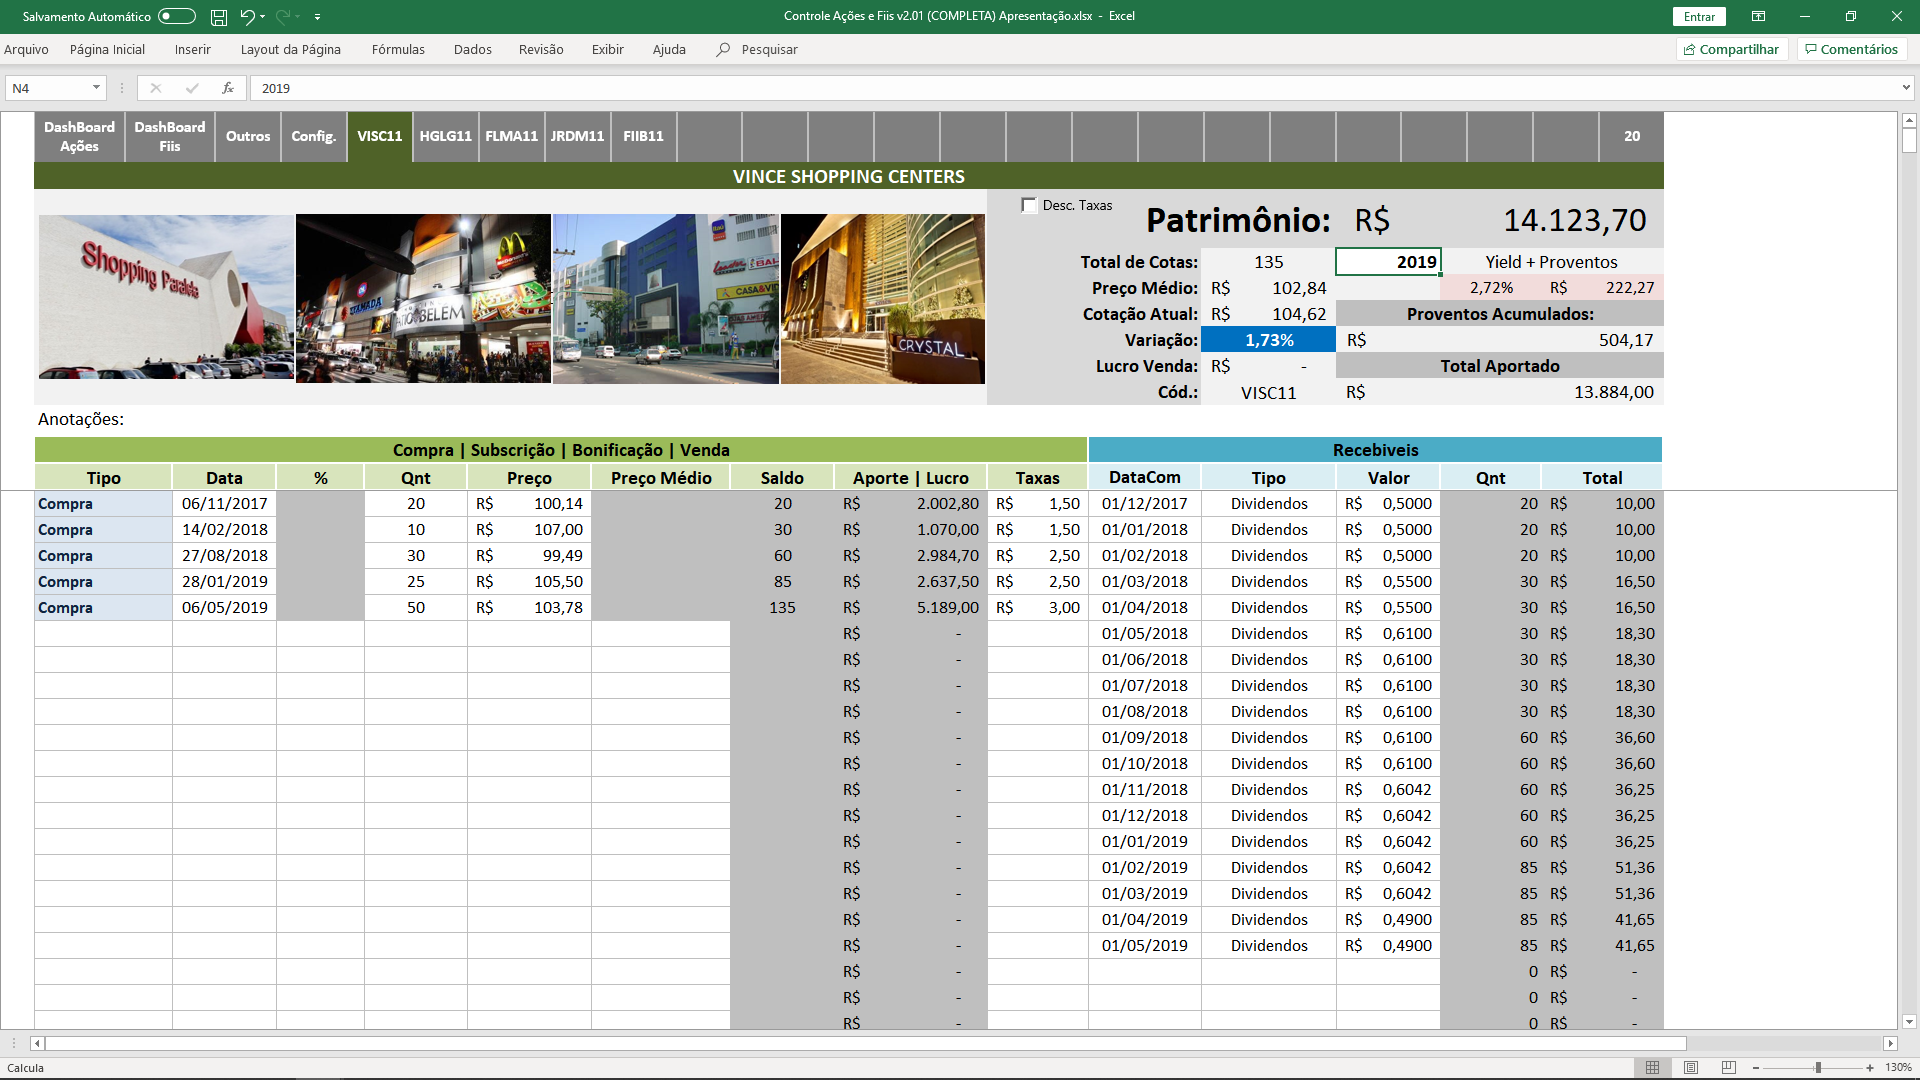Go to DashBoard Fiis sheet button

tap(170, 136)
